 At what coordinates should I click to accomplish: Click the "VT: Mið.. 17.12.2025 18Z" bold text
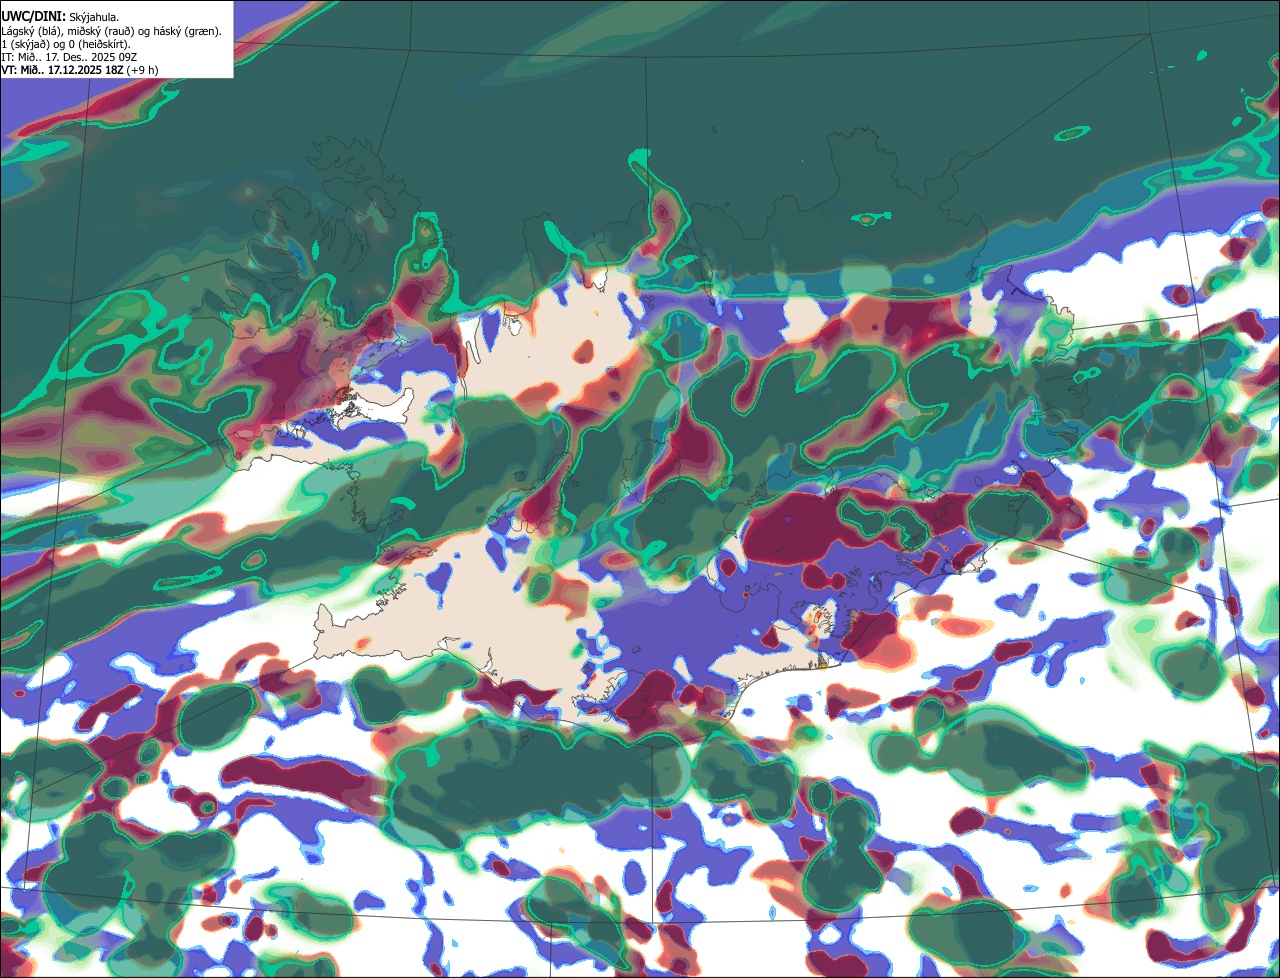click(x=62, y=70)
